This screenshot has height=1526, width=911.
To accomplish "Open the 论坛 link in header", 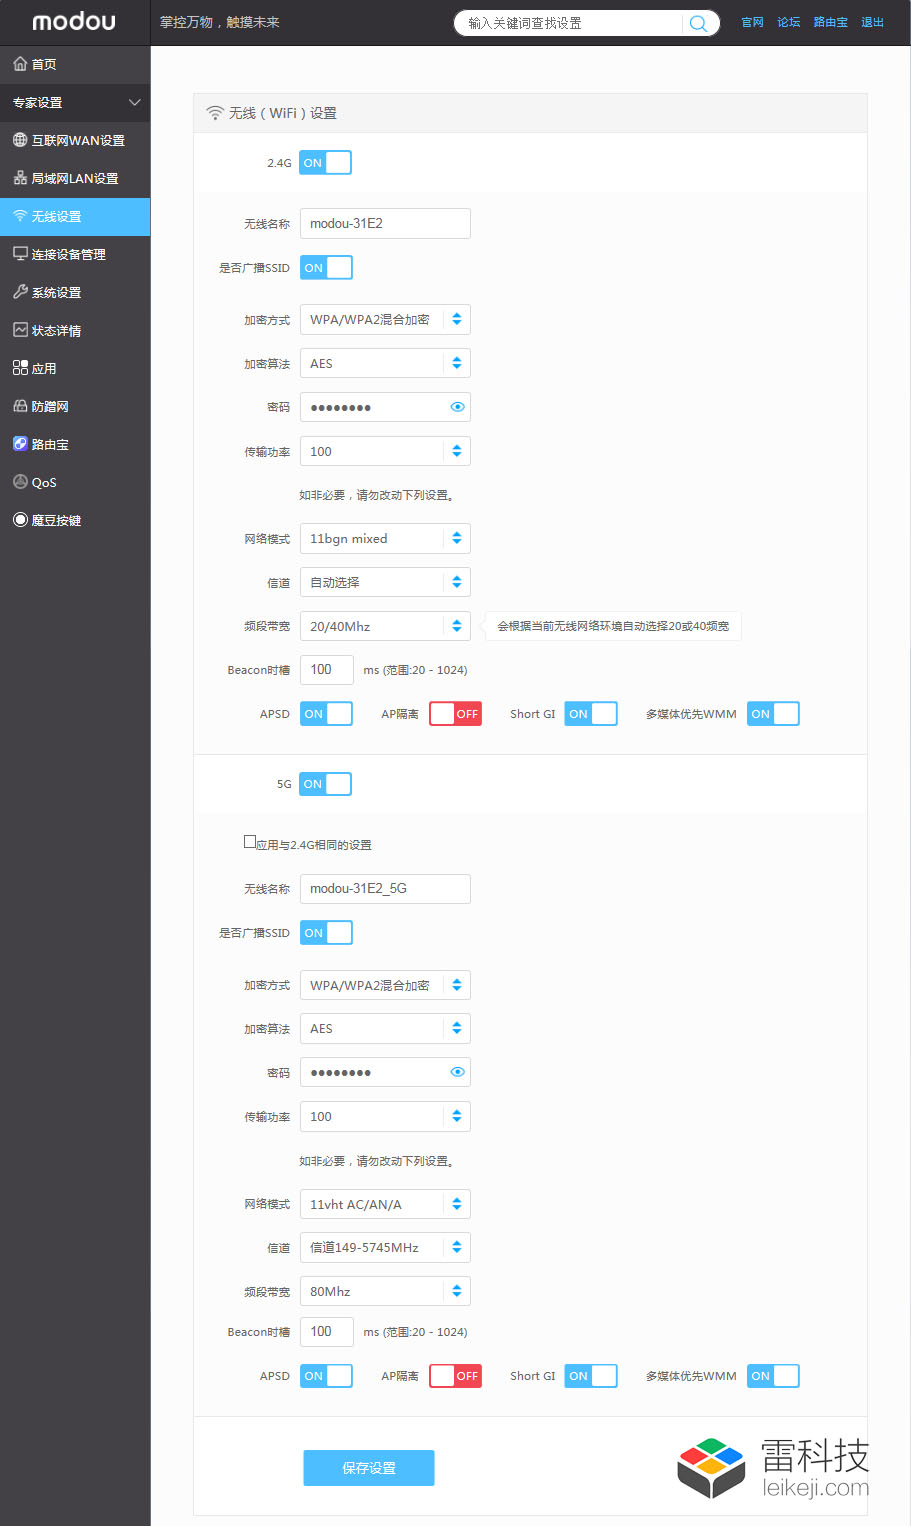I will coord(789,22).
